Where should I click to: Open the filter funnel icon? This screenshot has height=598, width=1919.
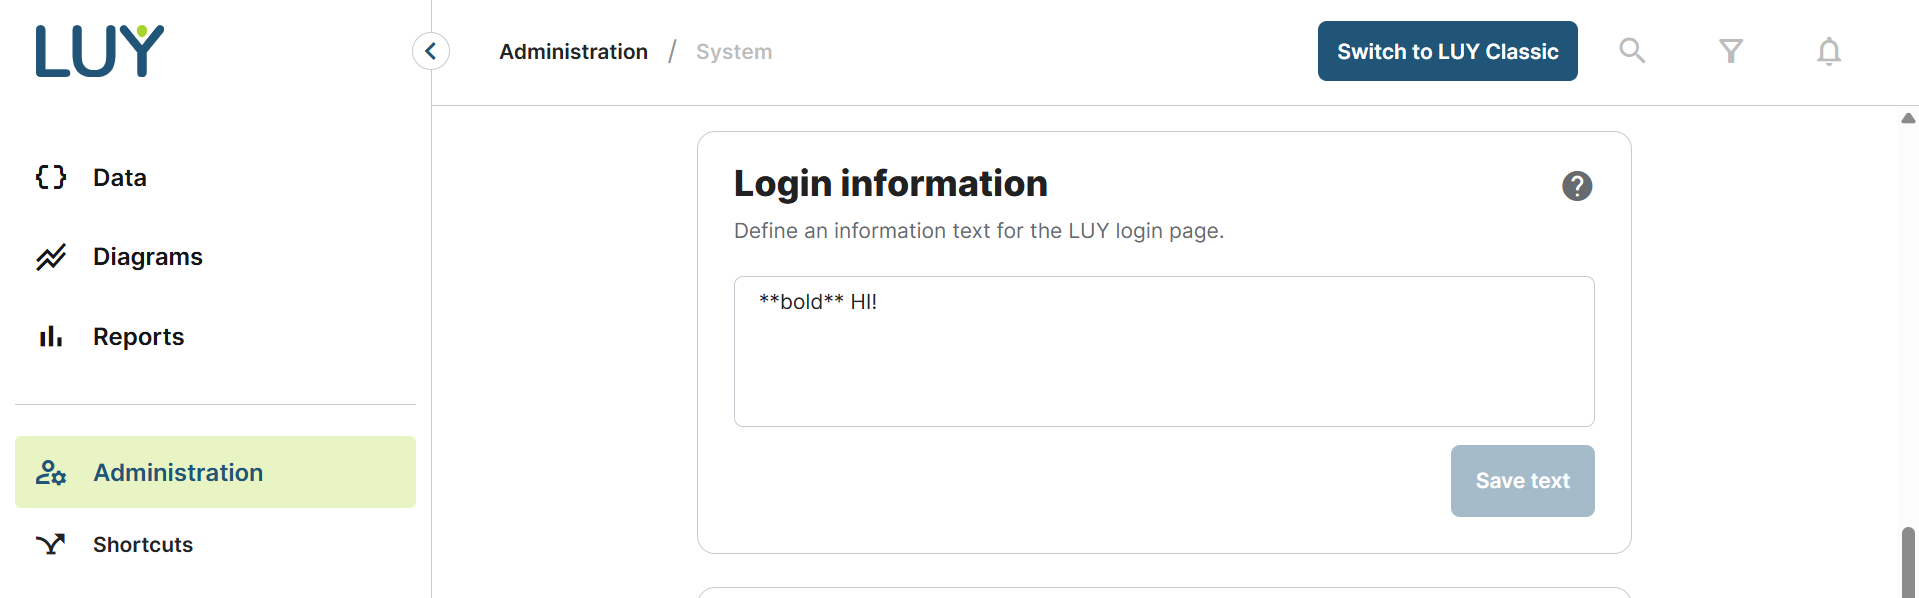(1731, 51)
